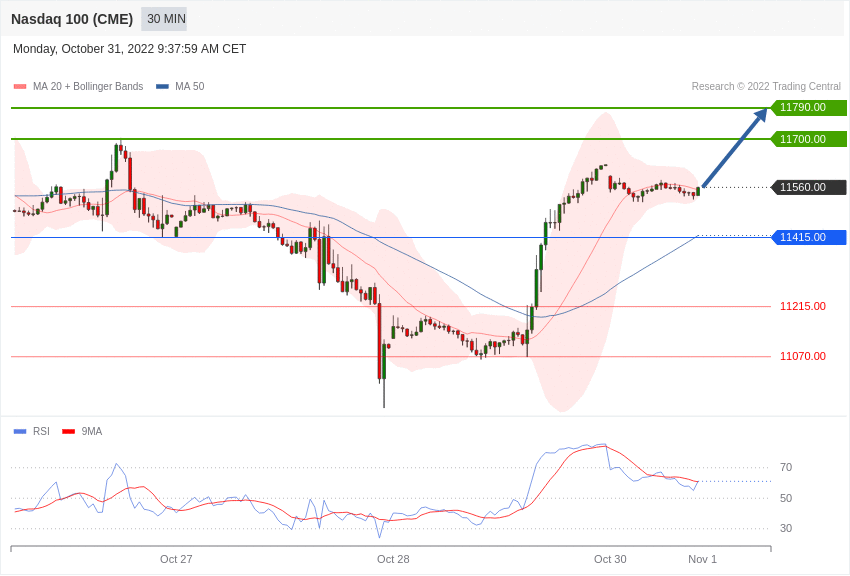Select the 11415.00 pivot price label
This screenshot has height=576, width=850.
pyautogui.click(x=809, y=237)
